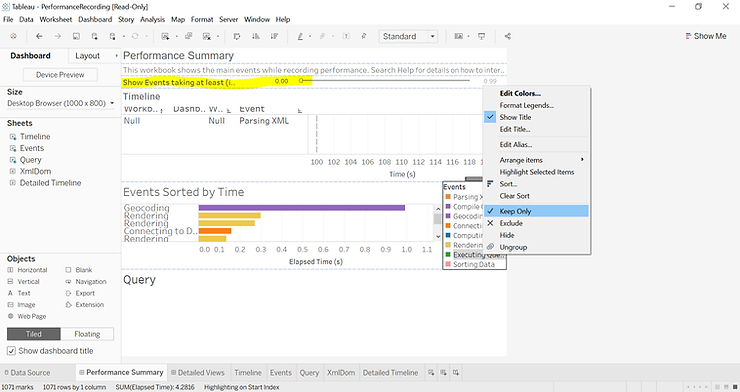
Task: Click the Parsing XML orange legend swatch
Action: pos(448,197)
